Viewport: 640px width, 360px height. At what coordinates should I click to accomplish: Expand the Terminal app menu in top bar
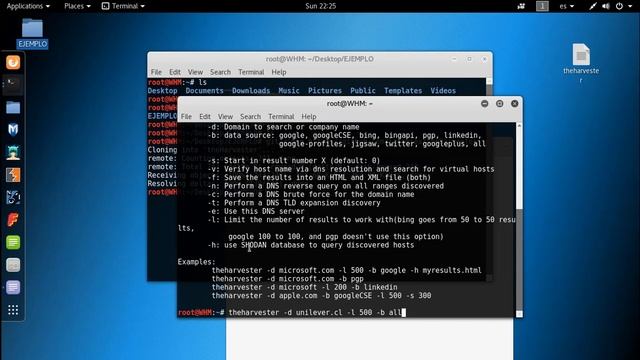click(x=123, y=6)
